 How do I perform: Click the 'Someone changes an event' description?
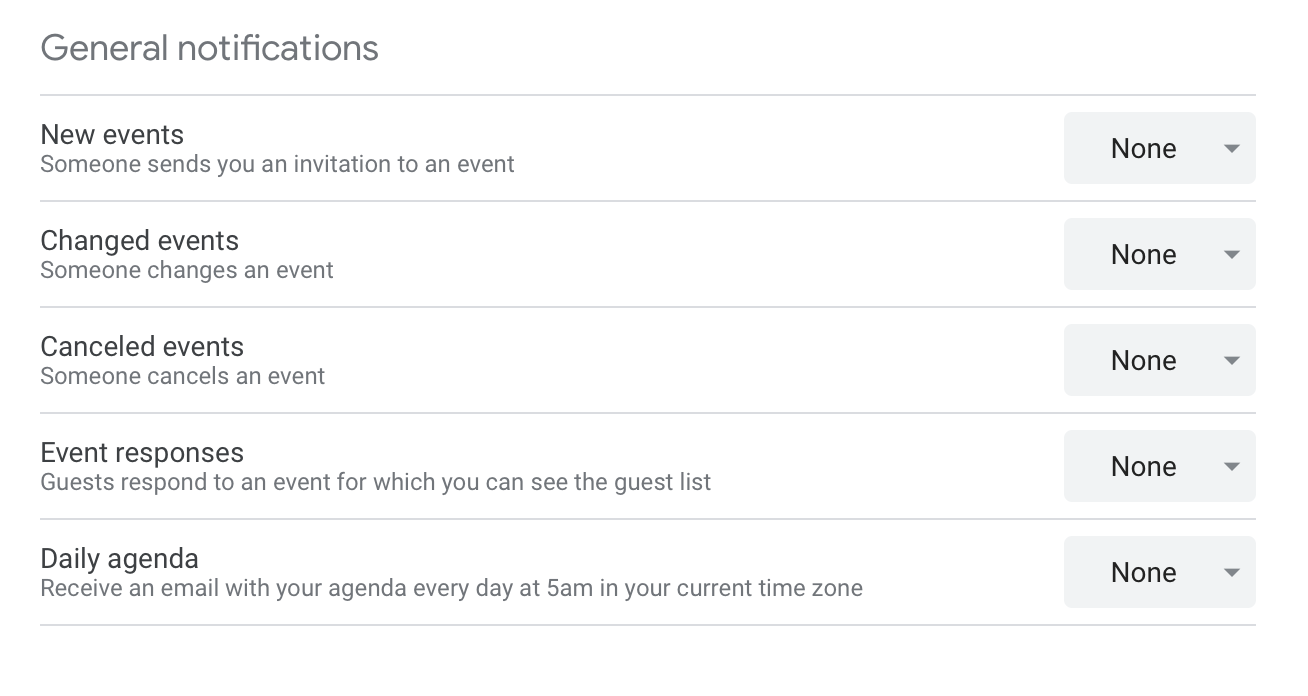pos(187,270)
